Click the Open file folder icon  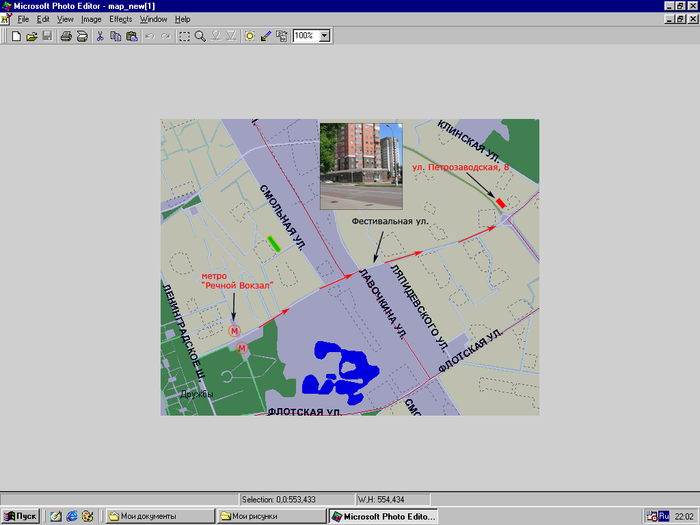32,36
